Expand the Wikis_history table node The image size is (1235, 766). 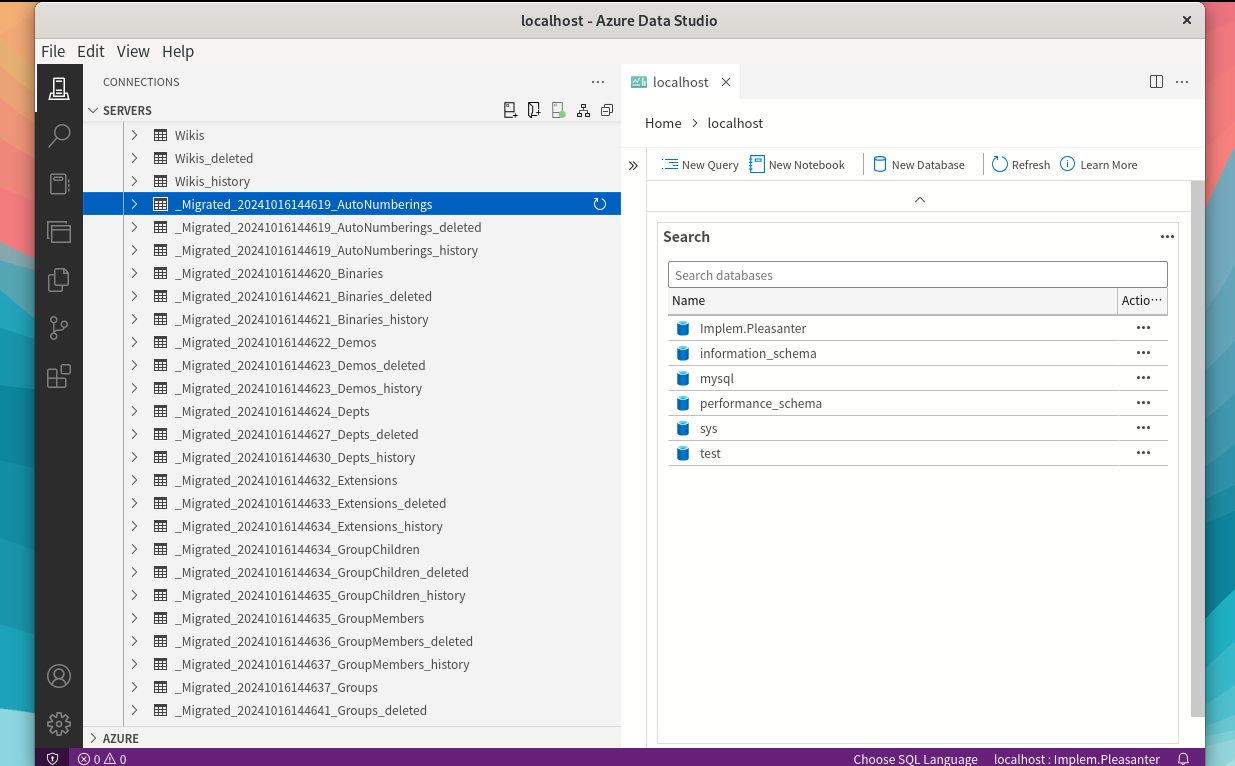[x=134, y=181]
